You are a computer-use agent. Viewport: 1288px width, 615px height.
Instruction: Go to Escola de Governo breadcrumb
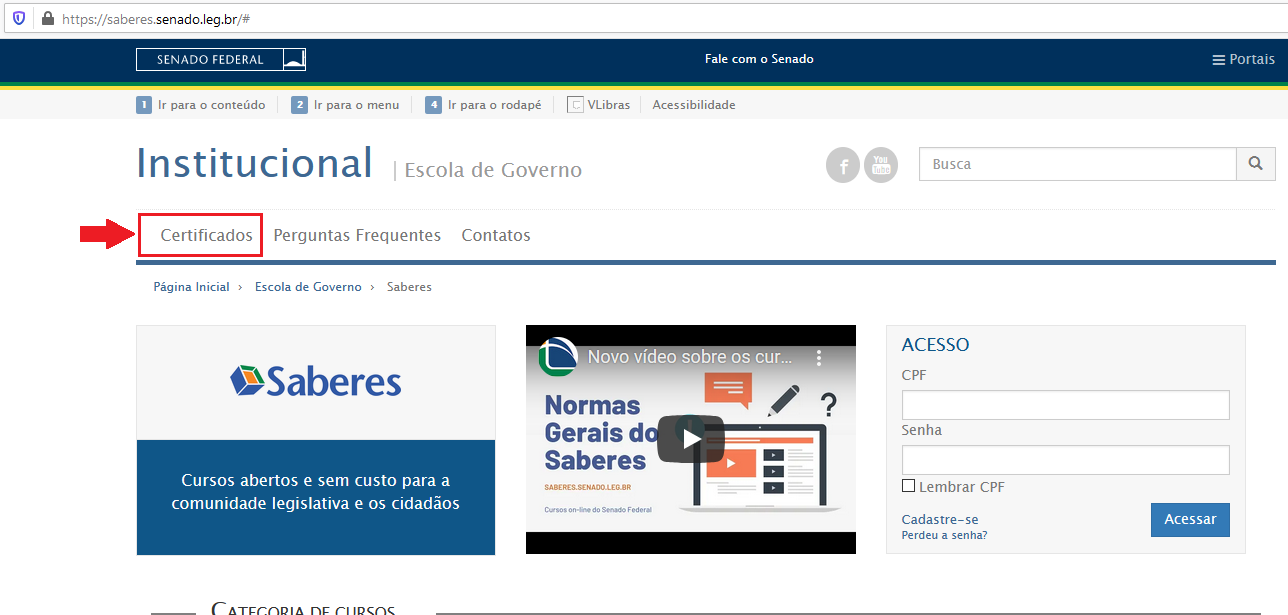[308, 287]
